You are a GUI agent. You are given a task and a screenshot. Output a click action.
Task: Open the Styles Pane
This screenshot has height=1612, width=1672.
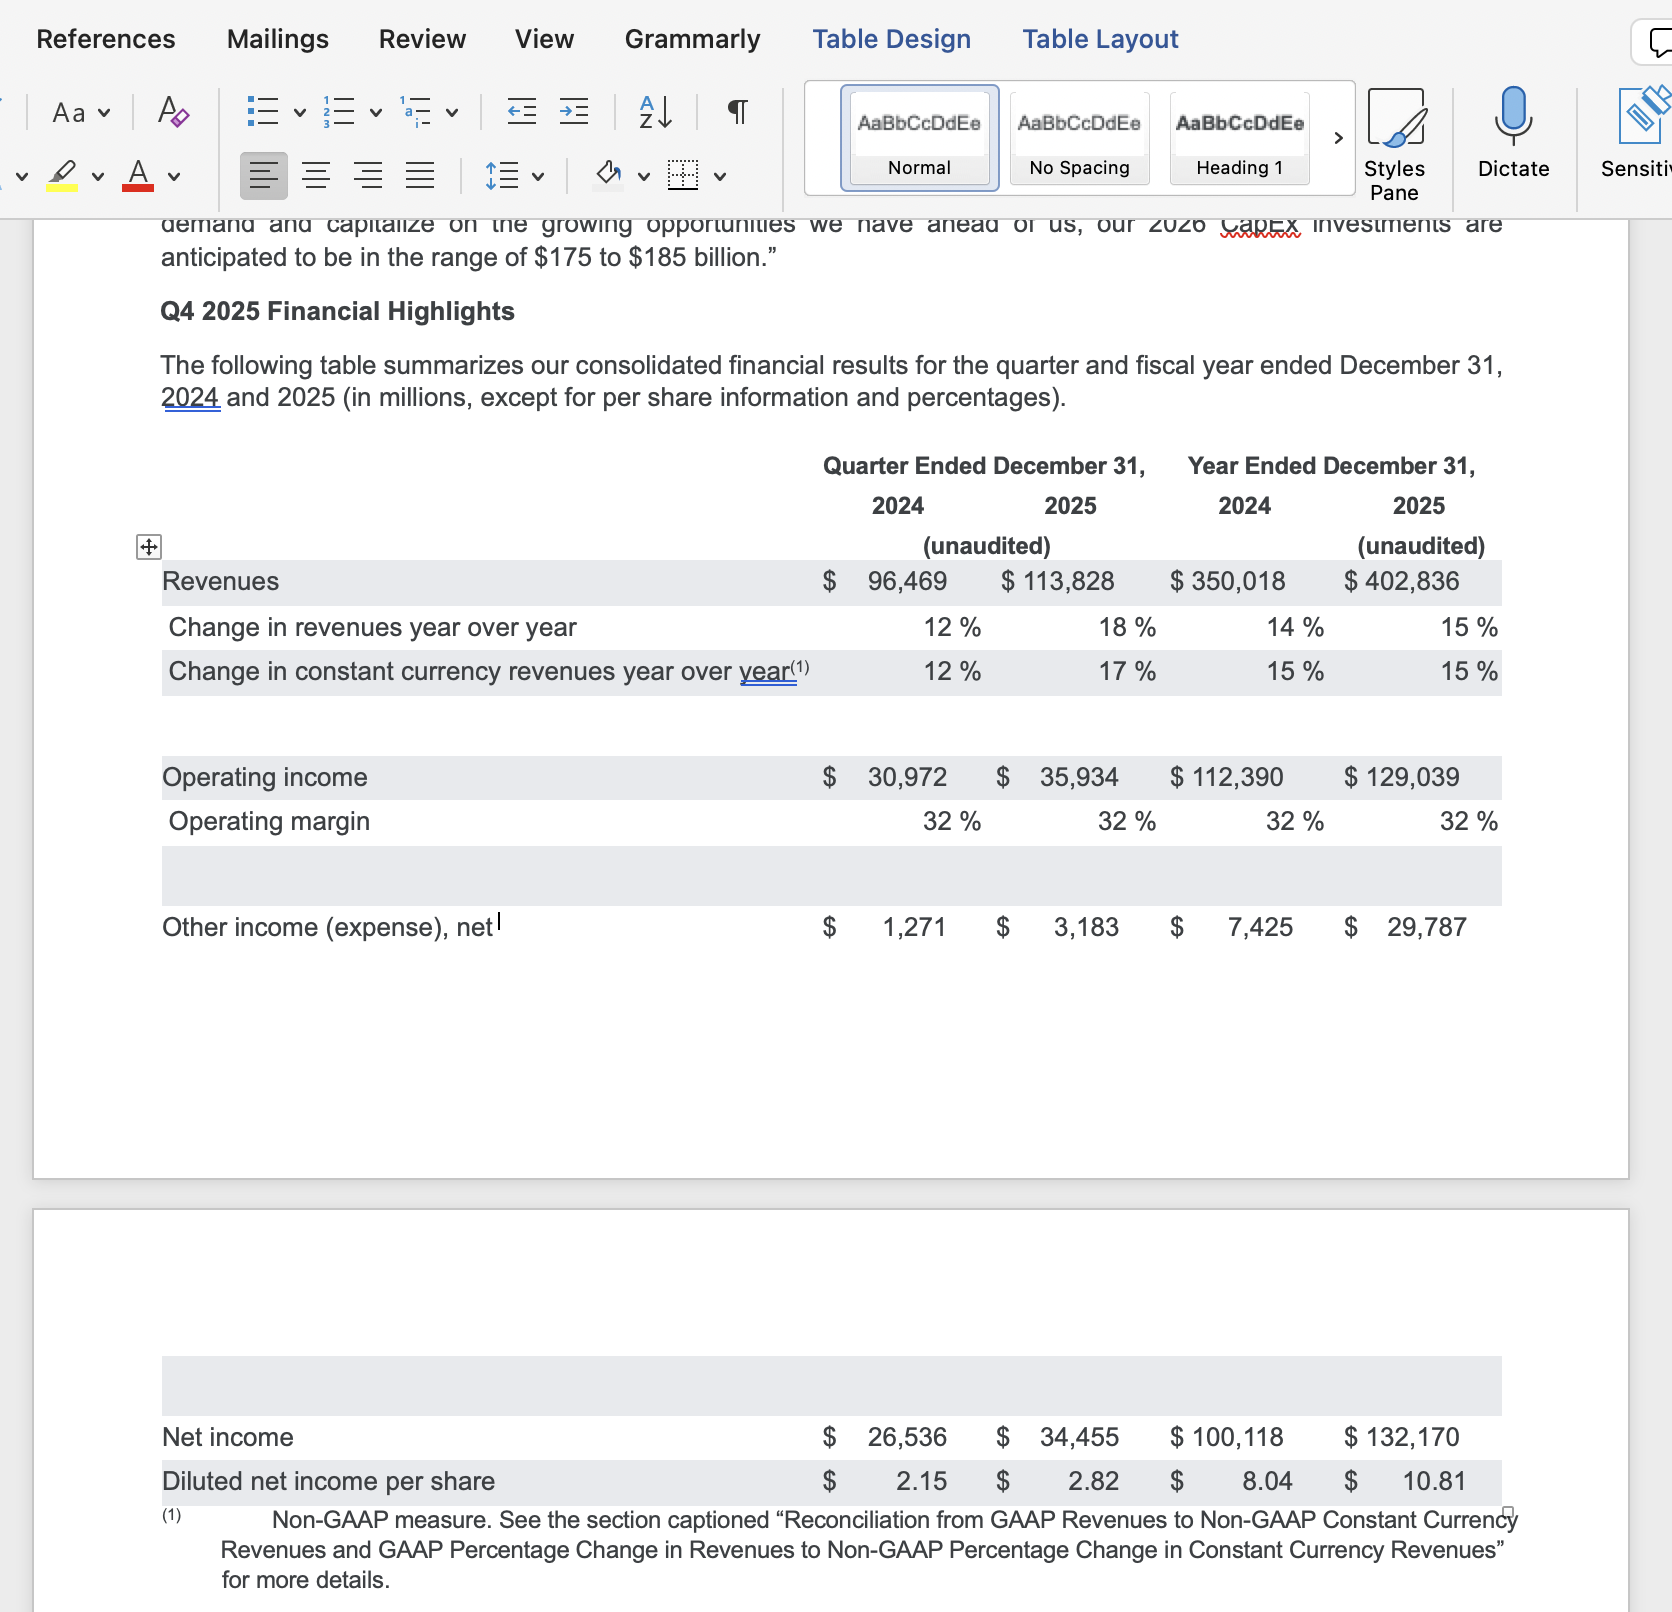point(1395,146)
